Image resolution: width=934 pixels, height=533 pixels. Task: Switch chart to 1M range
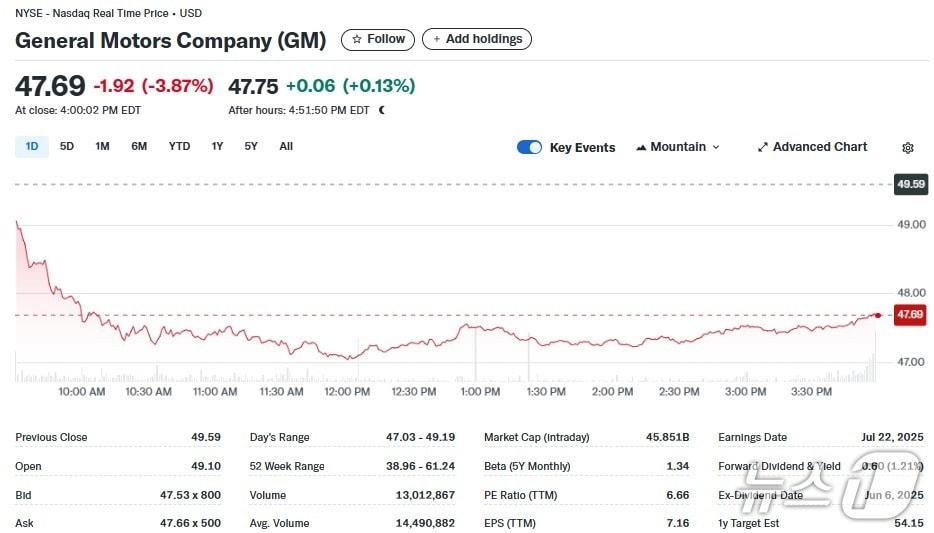click(x=102, y=146)
